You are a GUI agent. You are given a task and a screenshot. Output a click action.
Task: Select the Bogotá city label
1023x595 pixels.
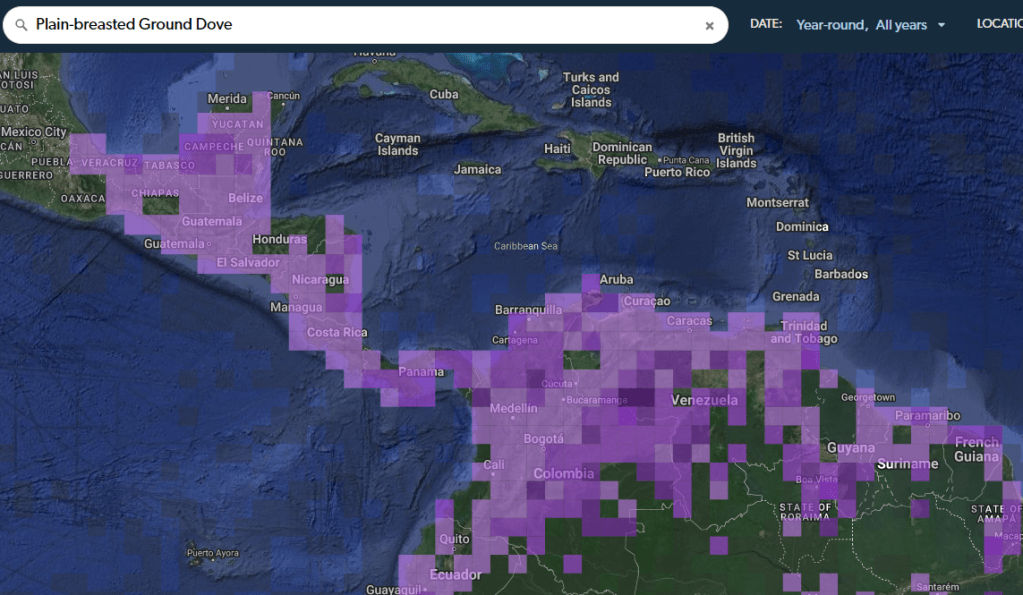(x=544, y=439)
